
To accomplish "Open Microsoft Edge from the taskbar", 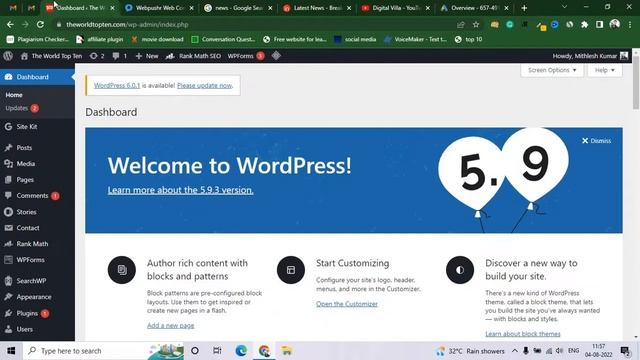I will (241, 351).
